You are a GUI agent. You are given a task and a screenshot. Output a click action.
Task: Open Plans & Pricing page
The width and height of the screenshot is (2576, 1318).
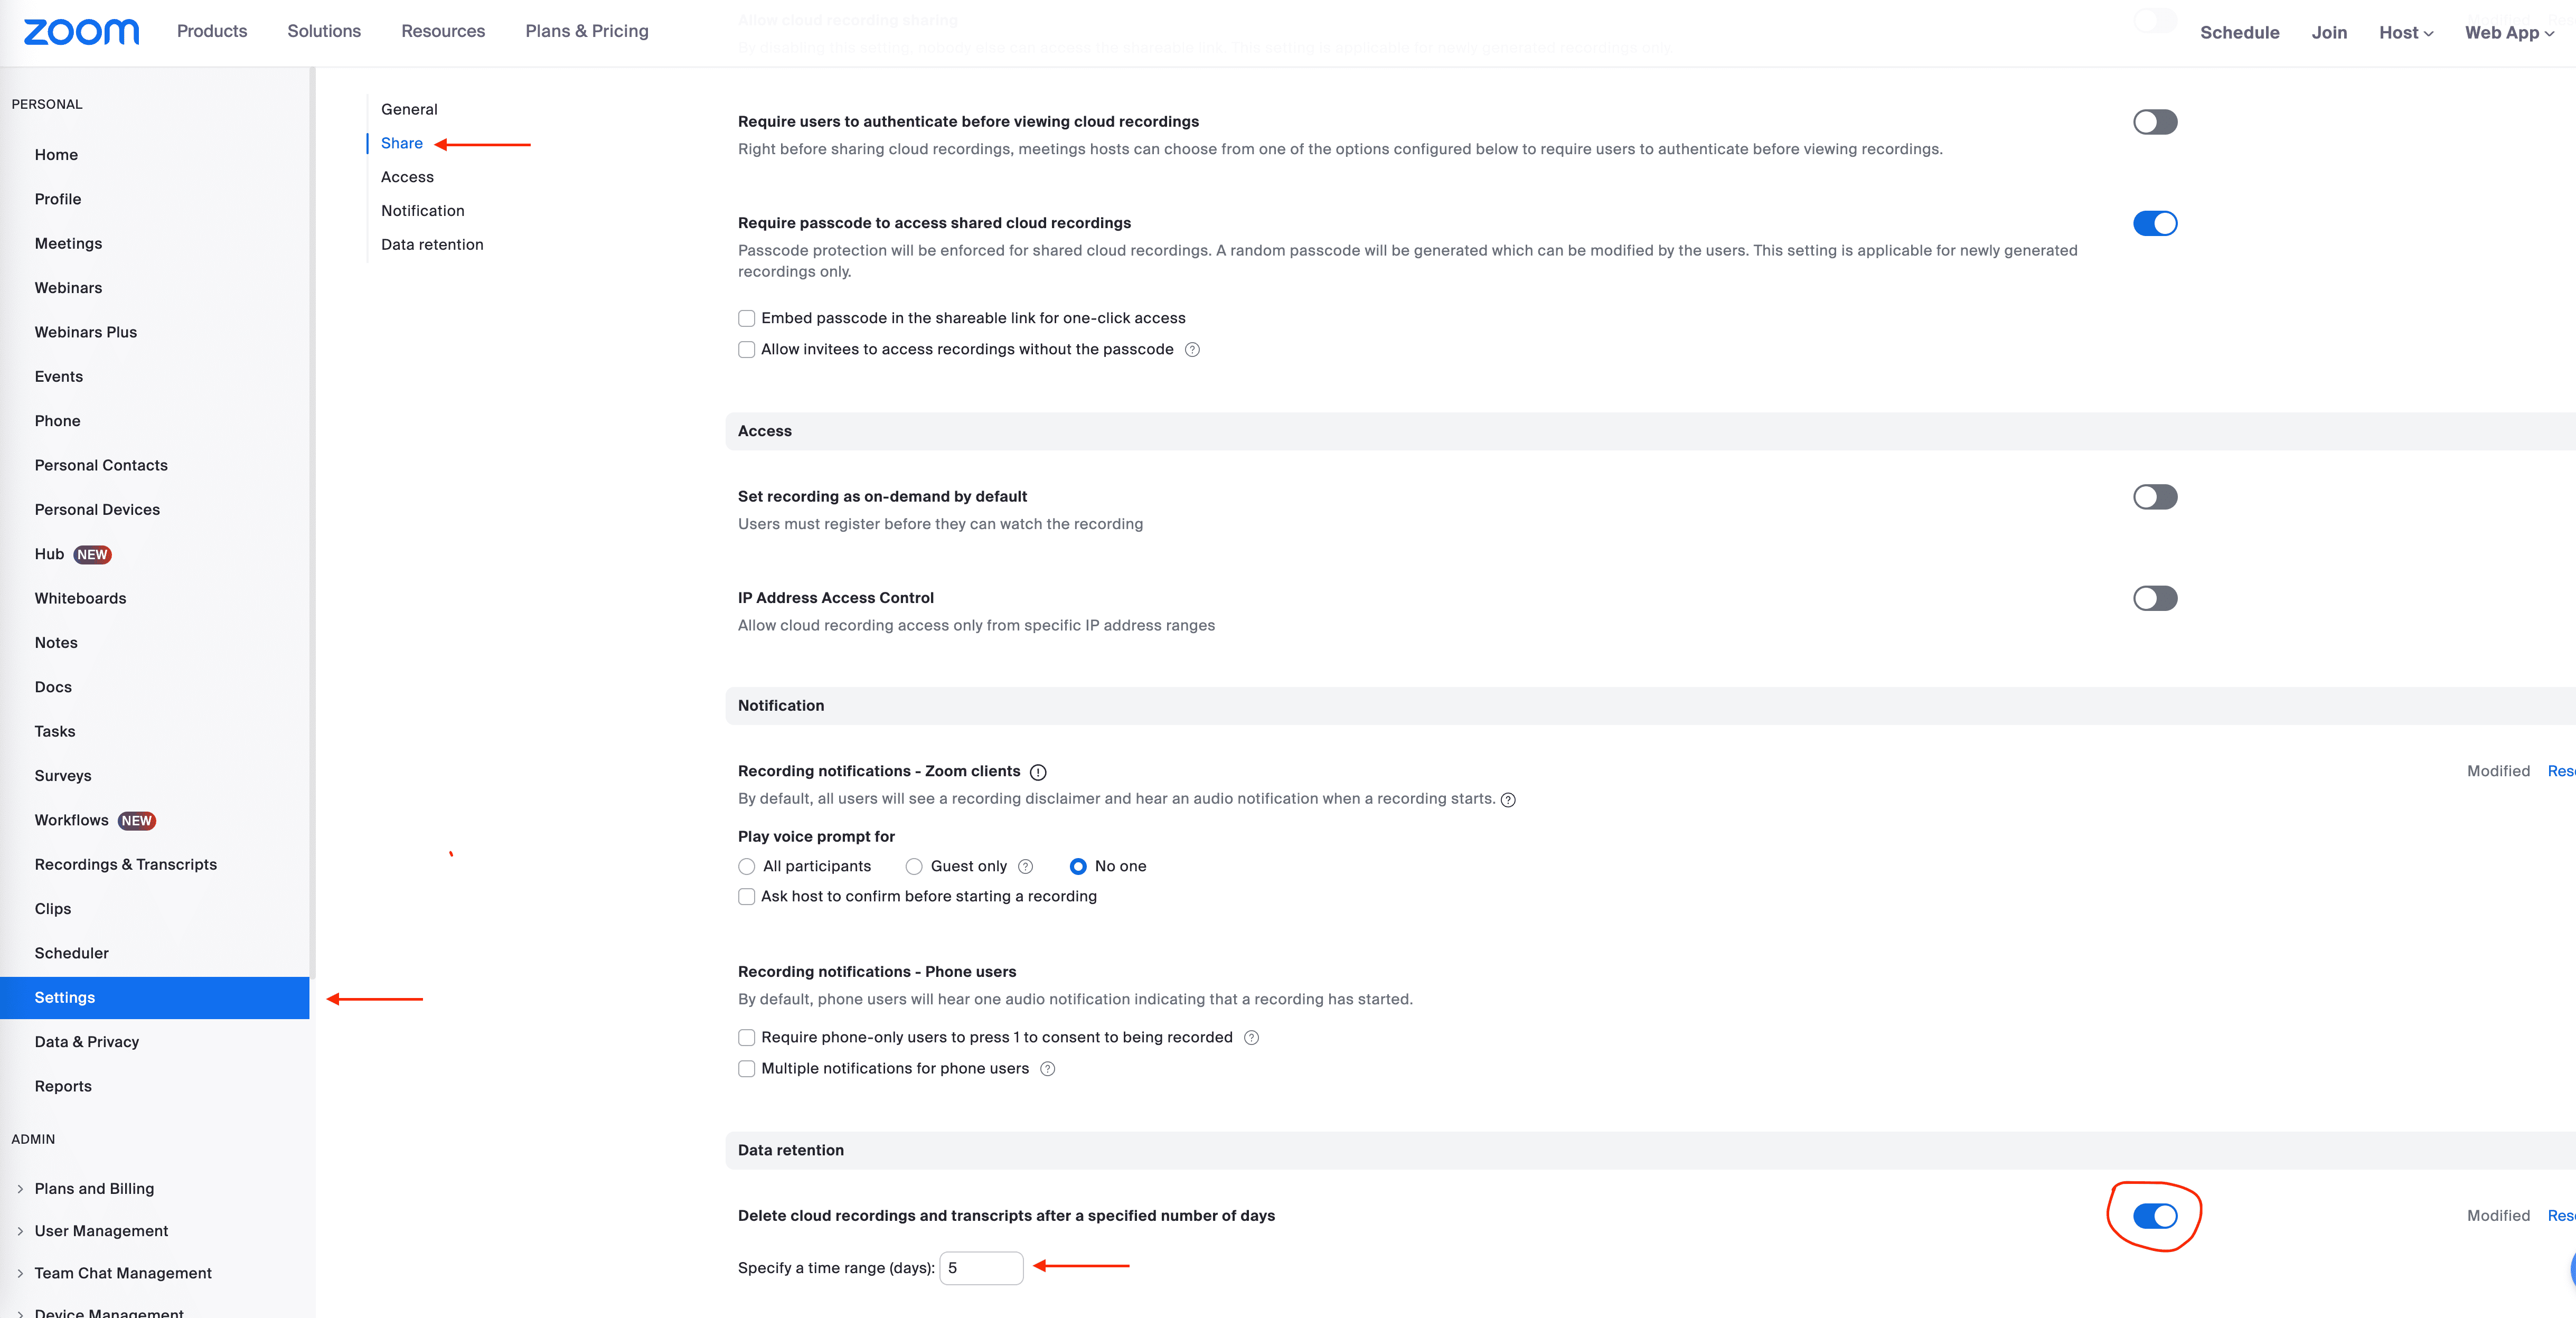point(587,31)
